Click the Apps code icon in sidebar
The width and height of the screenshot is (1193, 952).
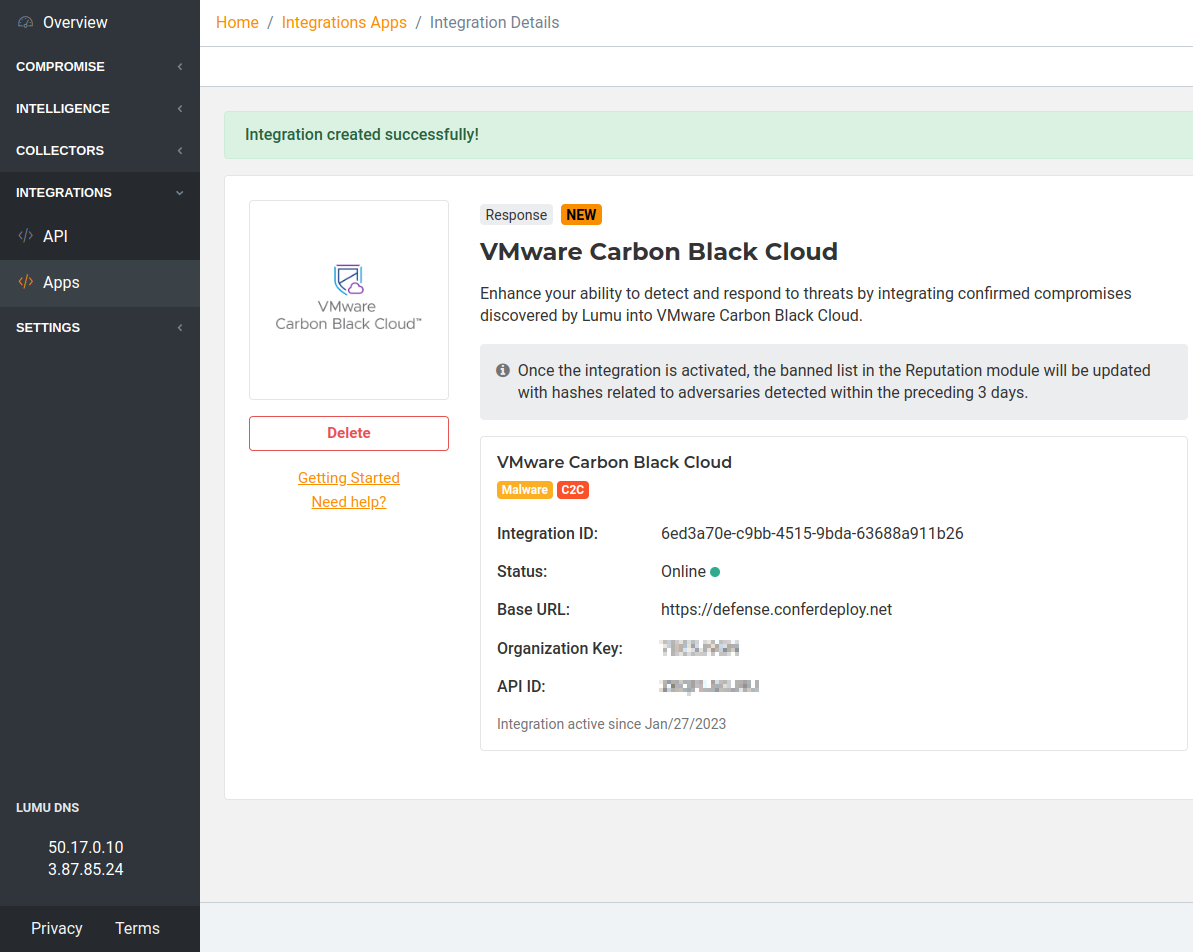[26, 283]
